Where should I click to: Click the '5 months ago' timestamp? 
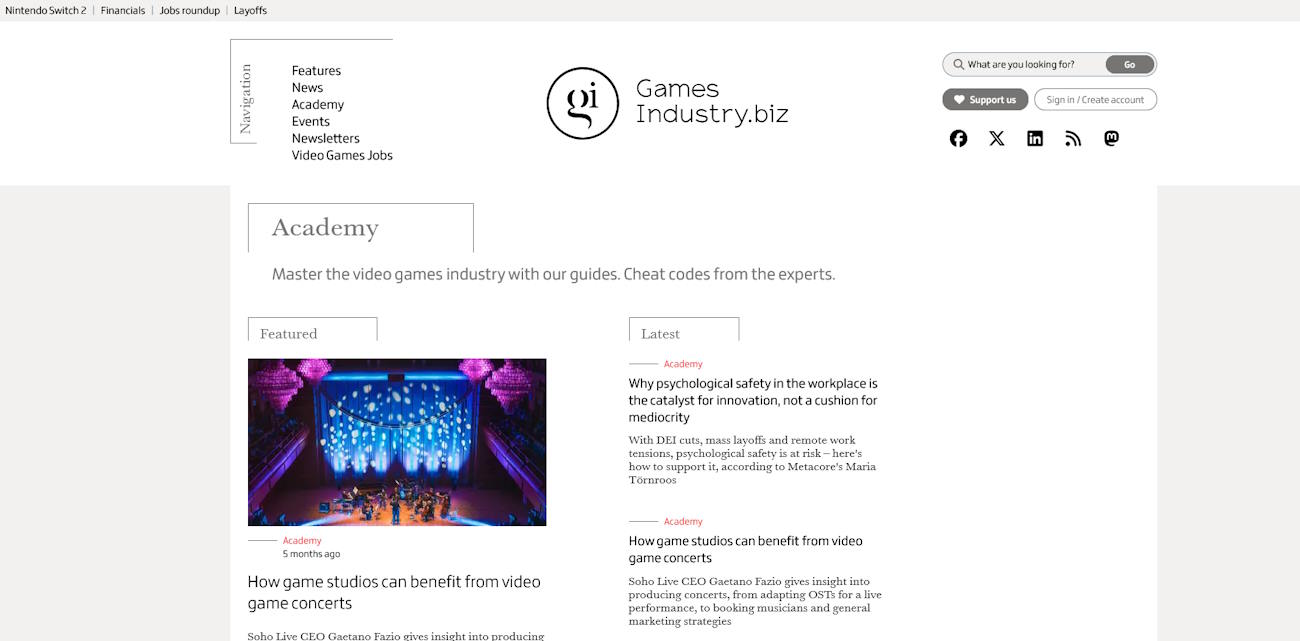[311, 554]
